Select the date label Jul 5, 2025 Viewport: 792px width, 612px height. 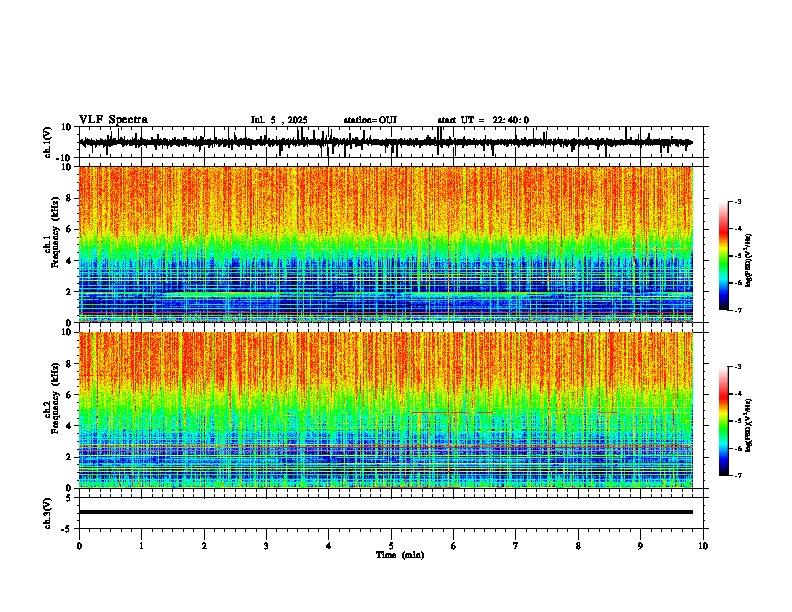(x=279, y=120)
